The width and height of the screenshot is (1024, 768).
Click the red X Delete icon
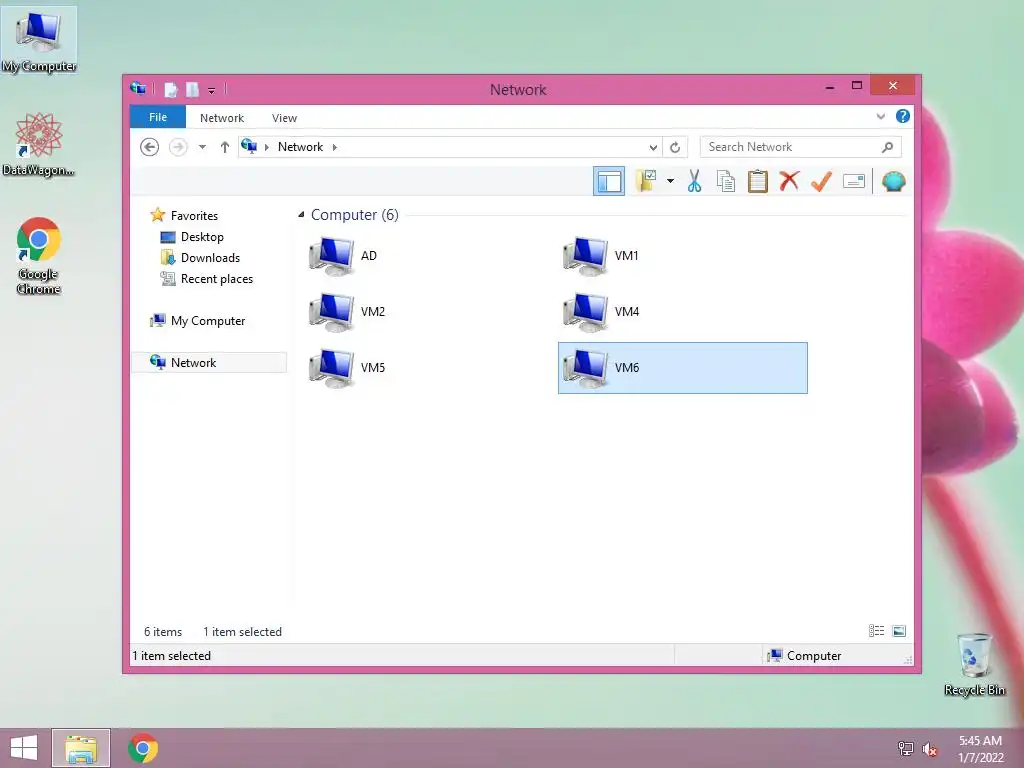[789, 181]
